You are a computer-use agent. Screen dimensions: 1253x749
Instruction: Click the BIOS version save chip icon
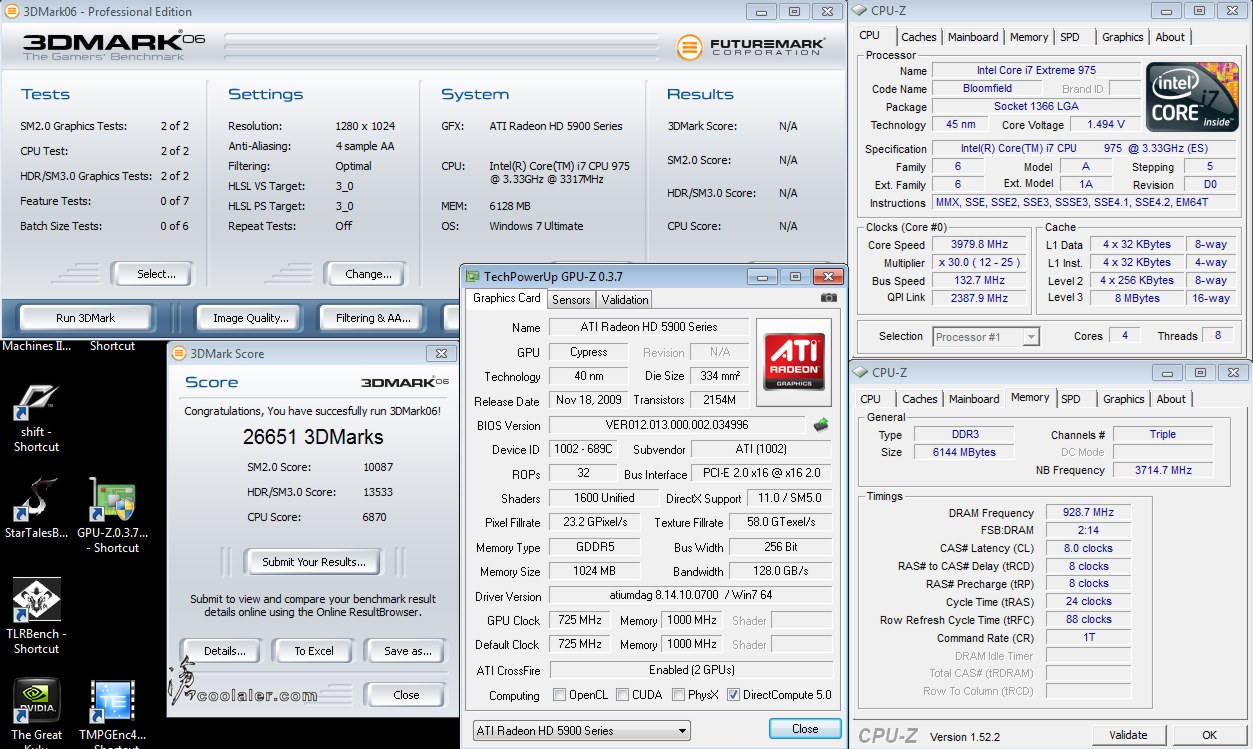[x=820, y=424]
